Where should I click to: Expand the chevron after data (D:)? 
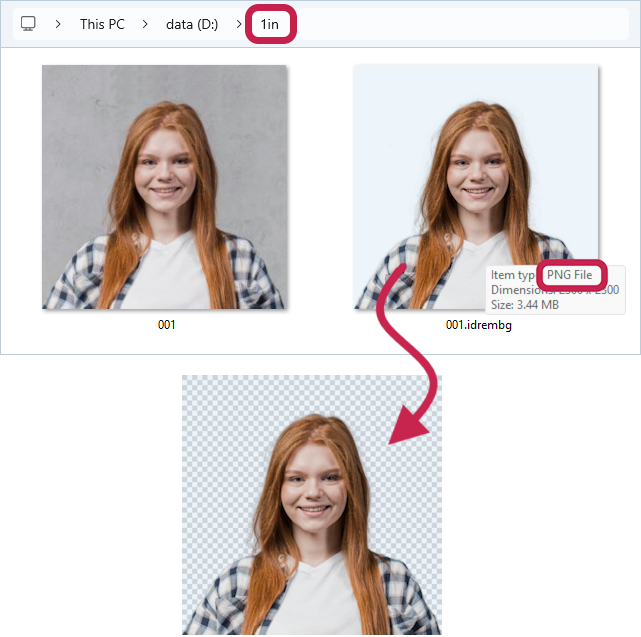pyautogui.click(x=238, y=24)
